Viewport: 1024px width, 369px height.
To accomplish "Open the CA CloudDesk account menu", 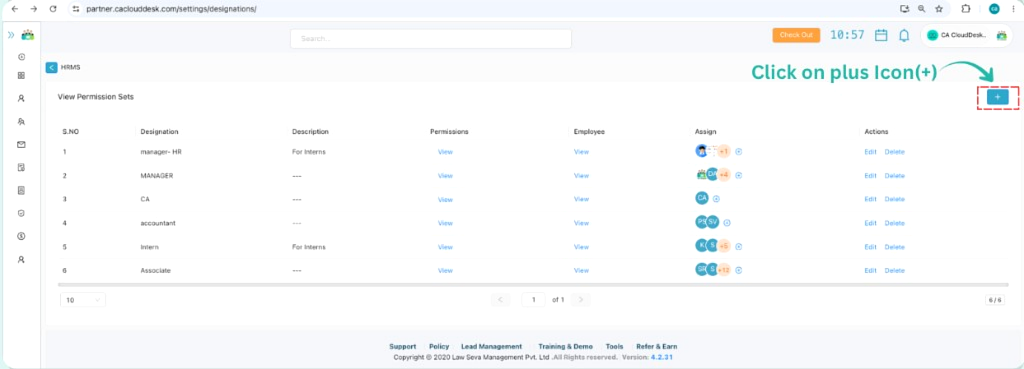I will coord(967,35).
